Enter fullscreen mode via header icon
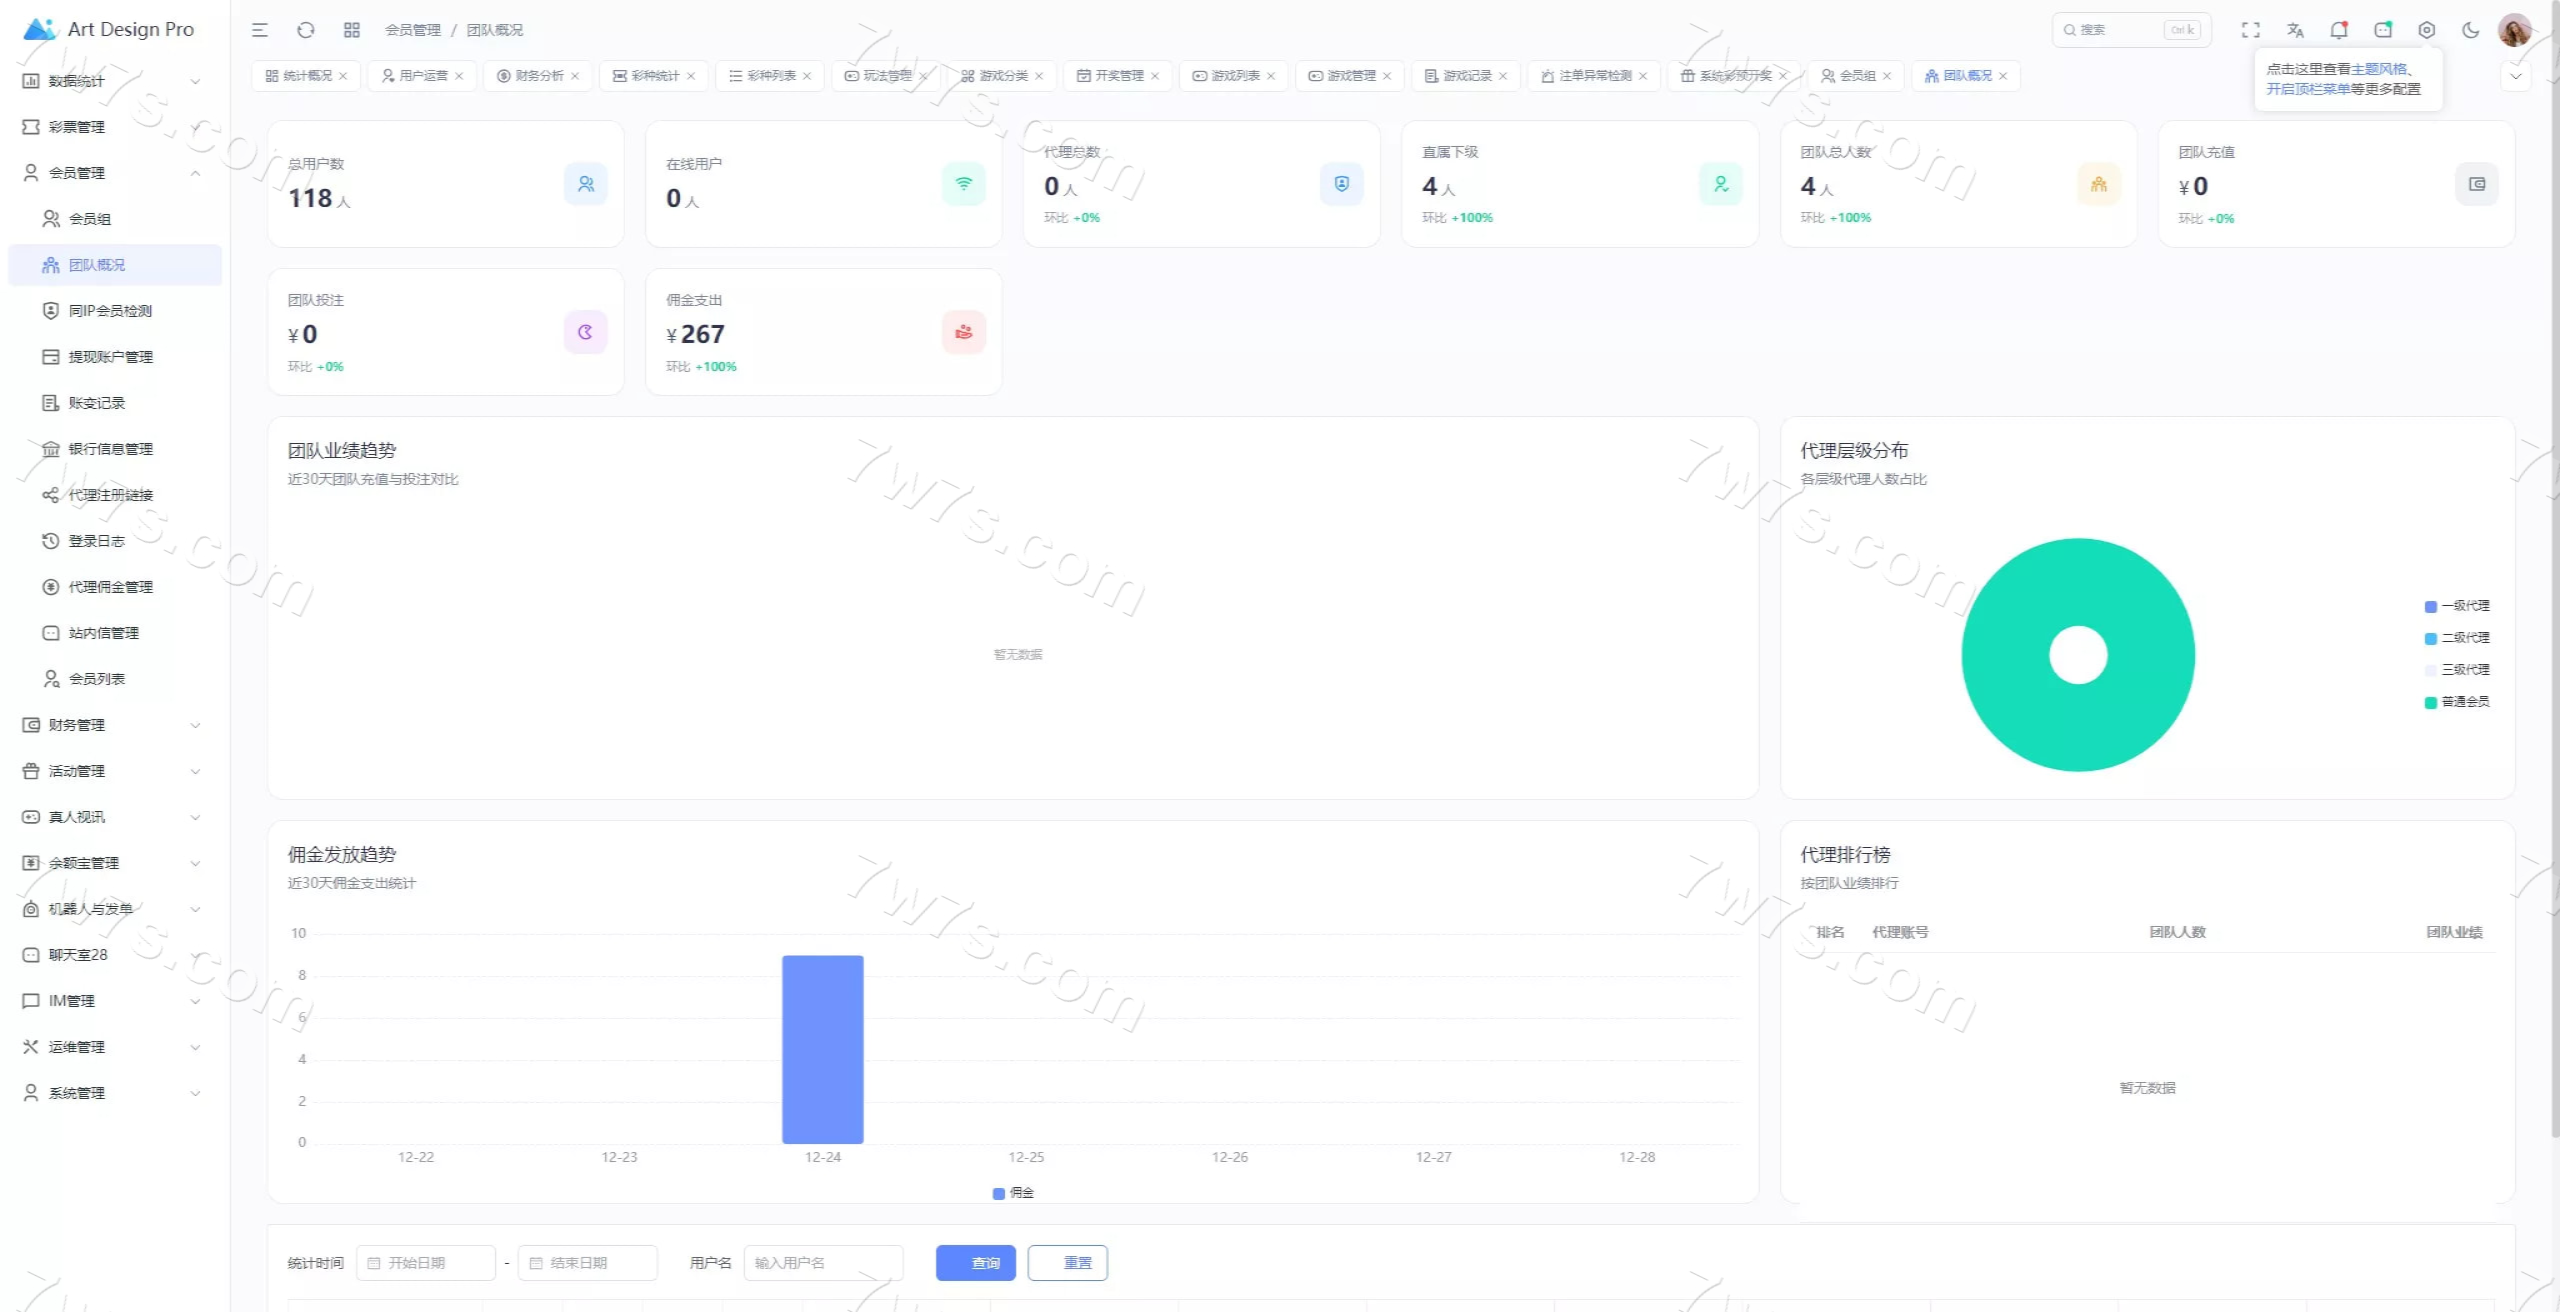Screen dimensions: 2560x1312 point(2250,30)
